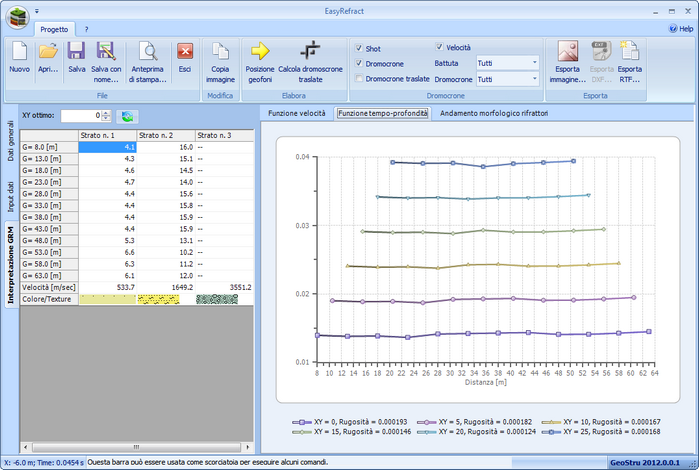Select the Velocità [m/sec] row header
This screenshot has width=699, height=470.
point(49,288)
